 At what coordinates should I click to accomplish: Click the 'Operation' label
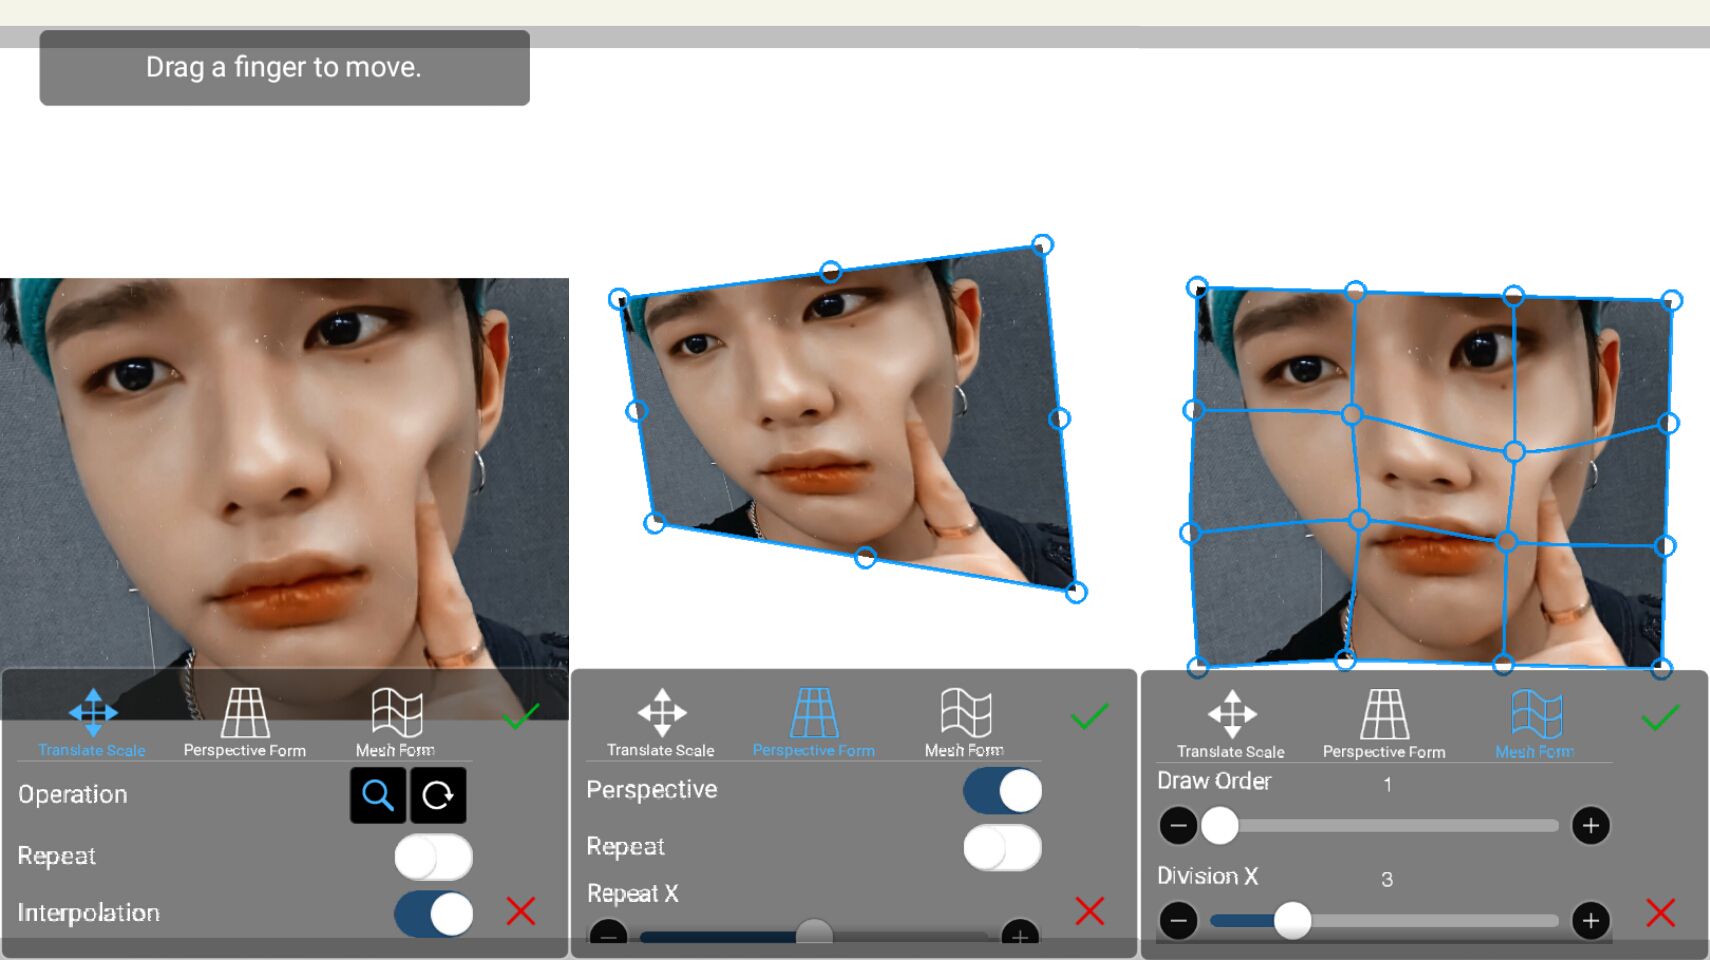73,795
